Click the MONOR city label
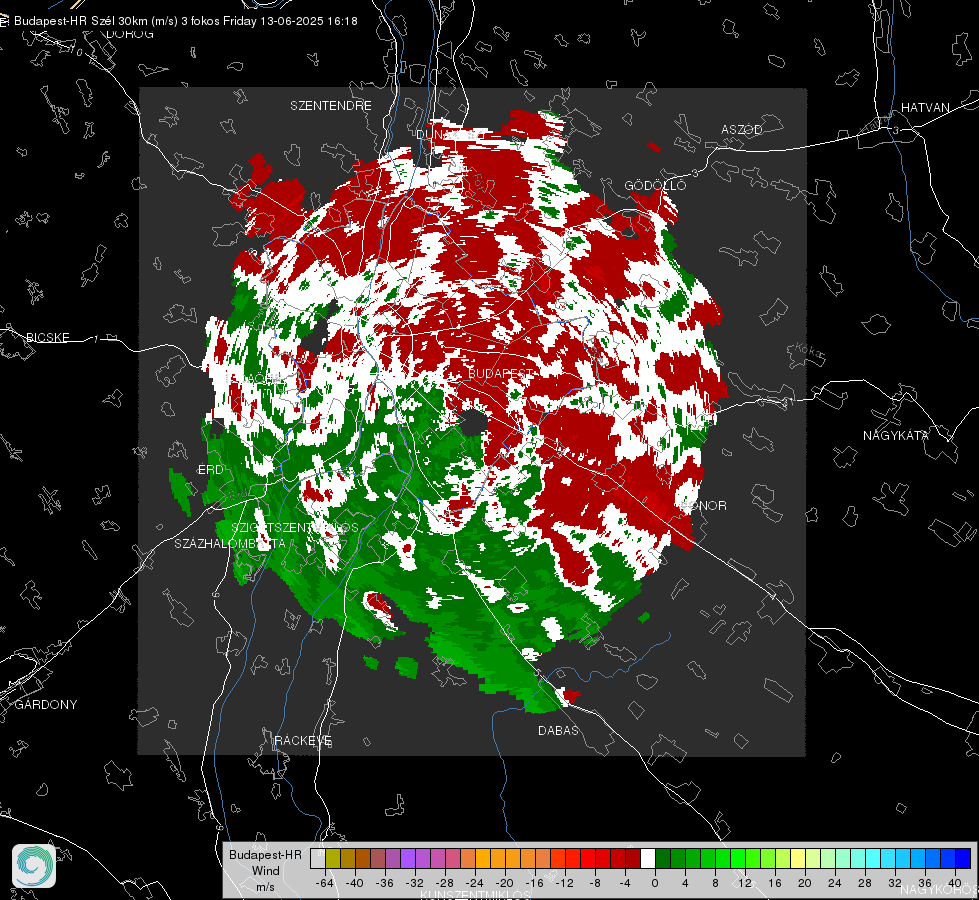Viewport: 979px width, 900px height. tap(704, 505)
